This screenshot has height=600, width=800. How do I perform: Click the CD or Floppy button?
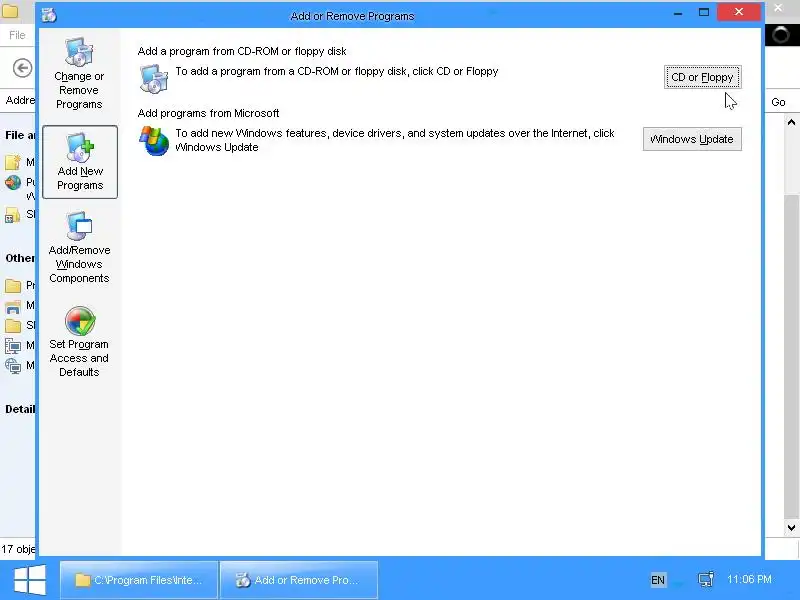(703, 77)
